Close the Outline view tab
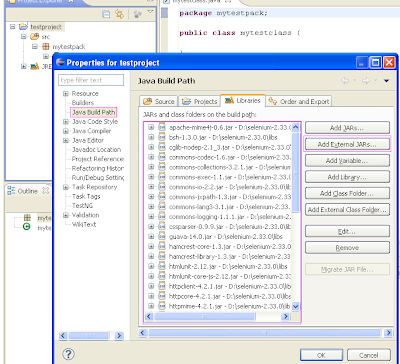The image size is (400, 364). [46, 191]
